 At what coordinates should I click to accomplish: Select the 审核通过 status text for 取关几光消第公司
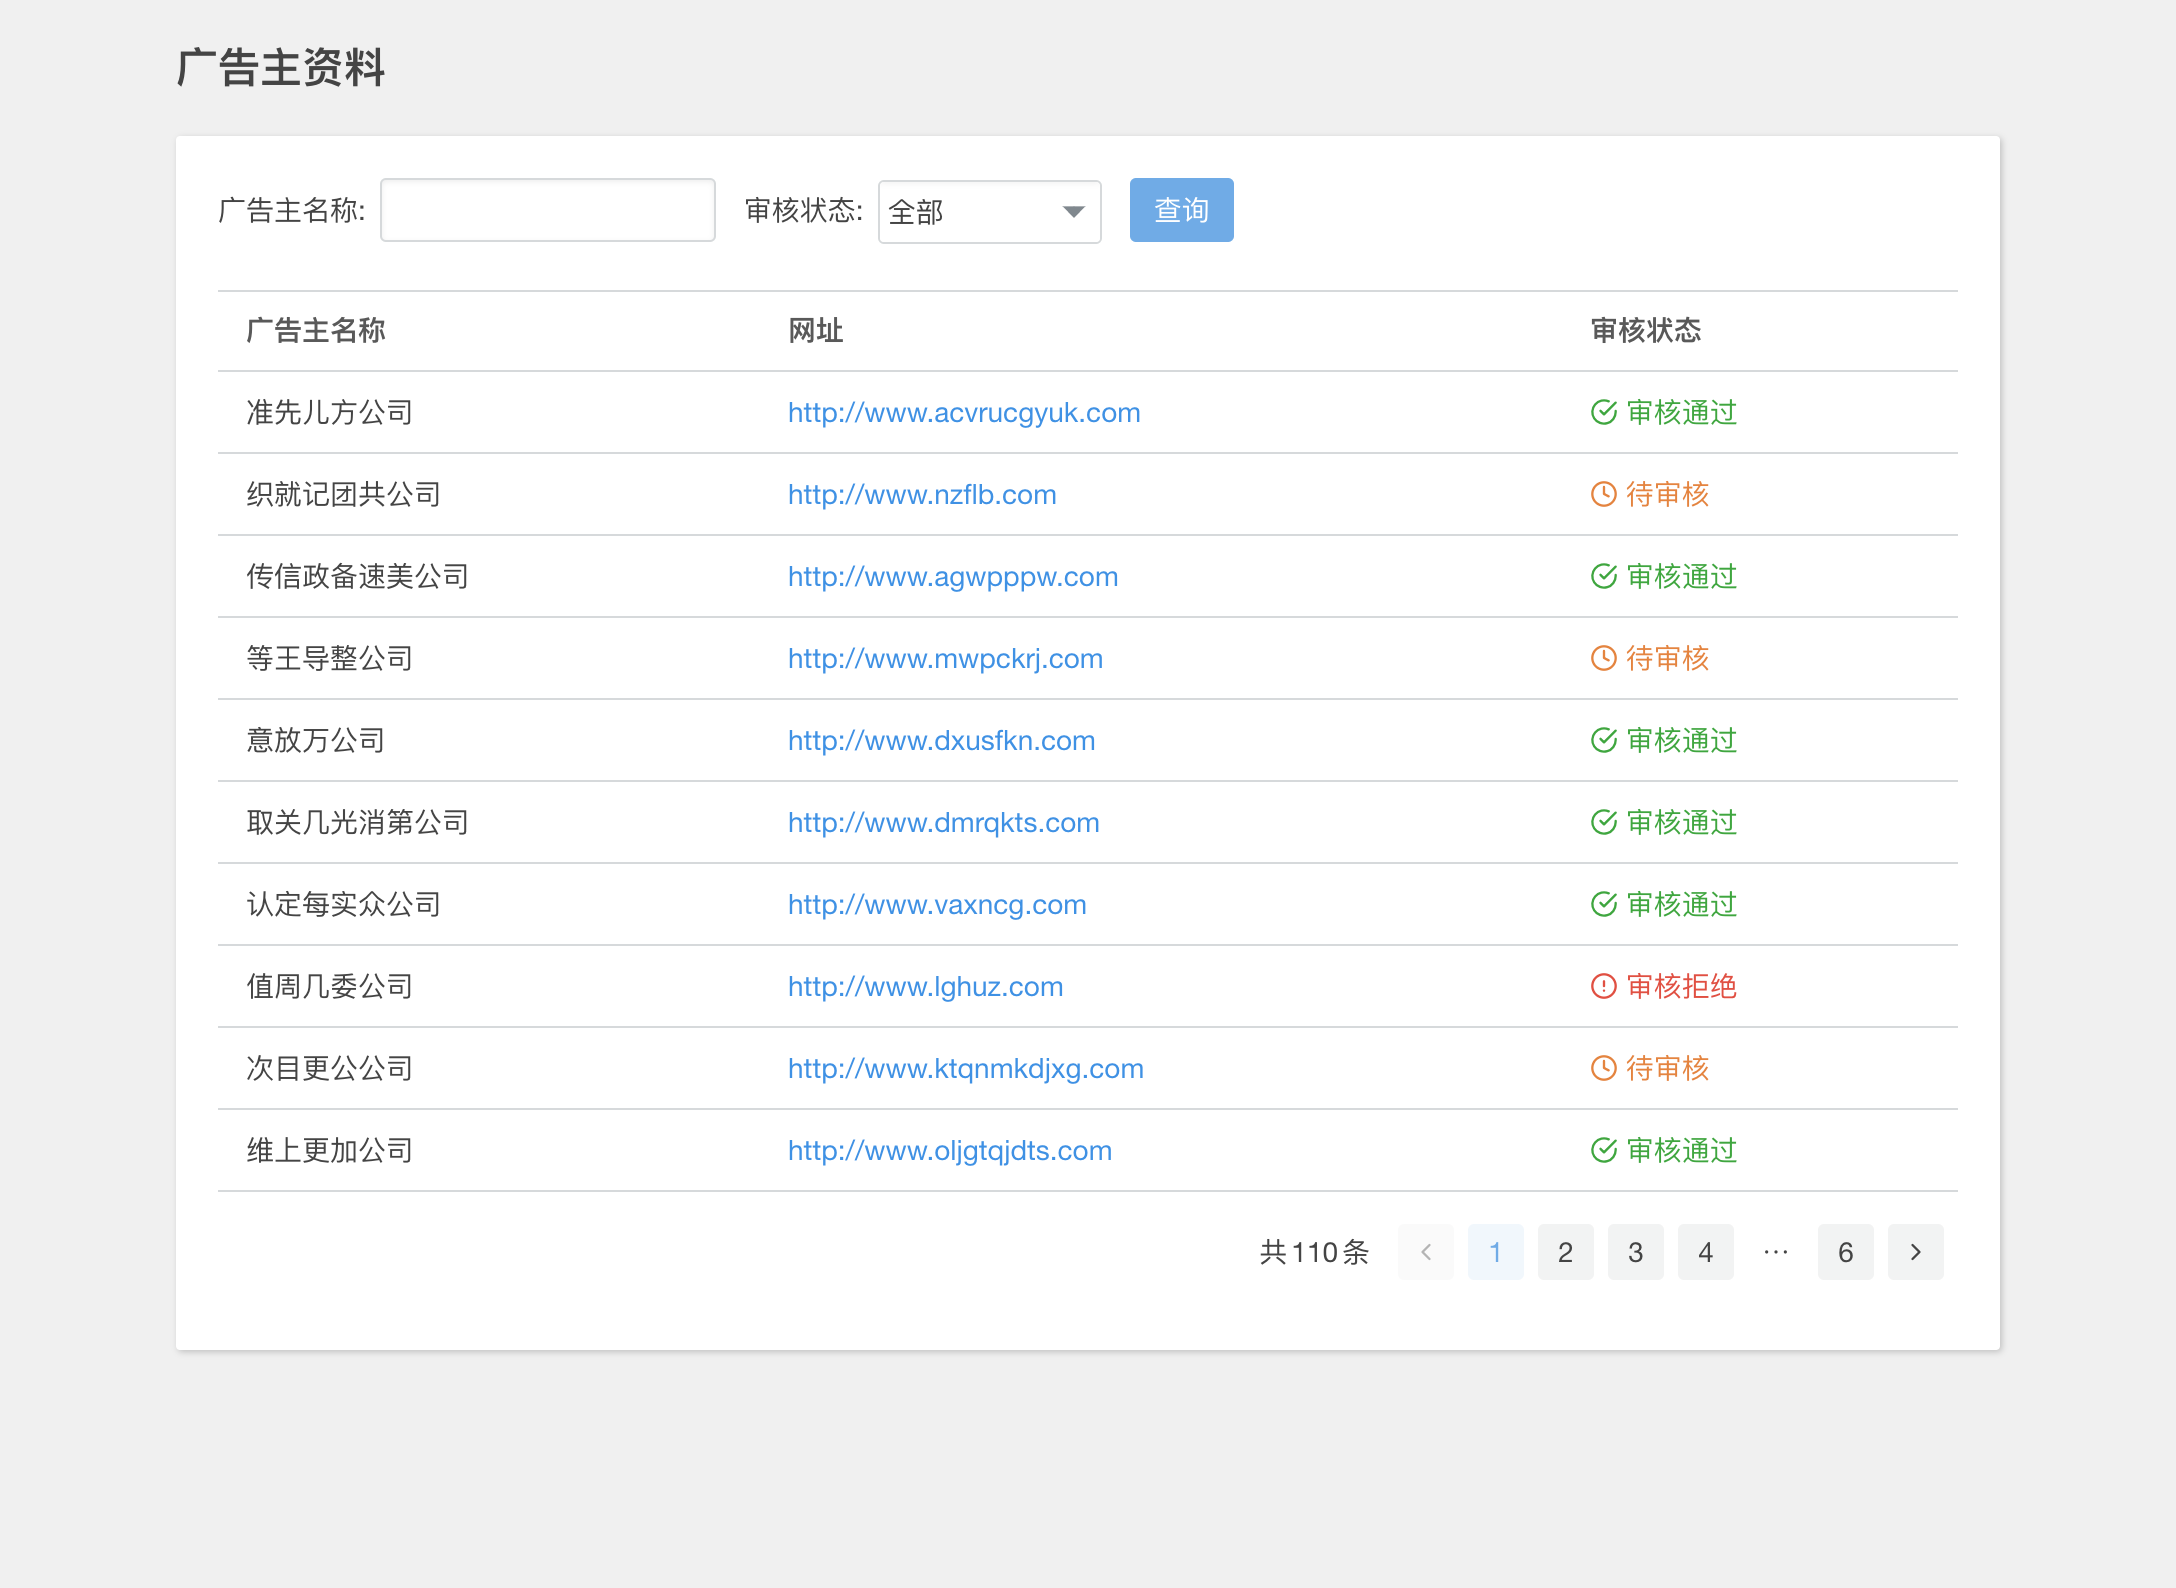pos(1681,822)
